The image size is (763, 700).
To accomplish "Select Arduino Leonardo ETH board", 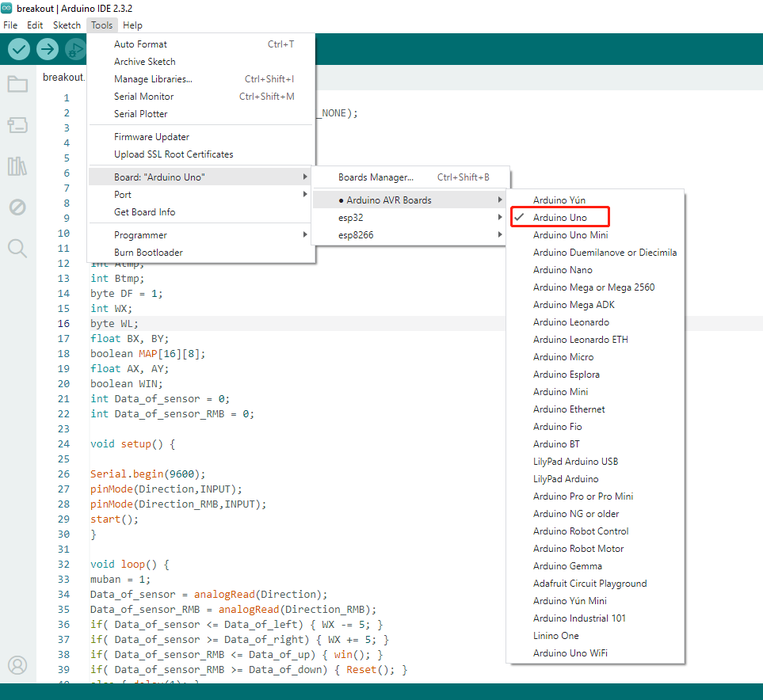I will pos(595,340).
